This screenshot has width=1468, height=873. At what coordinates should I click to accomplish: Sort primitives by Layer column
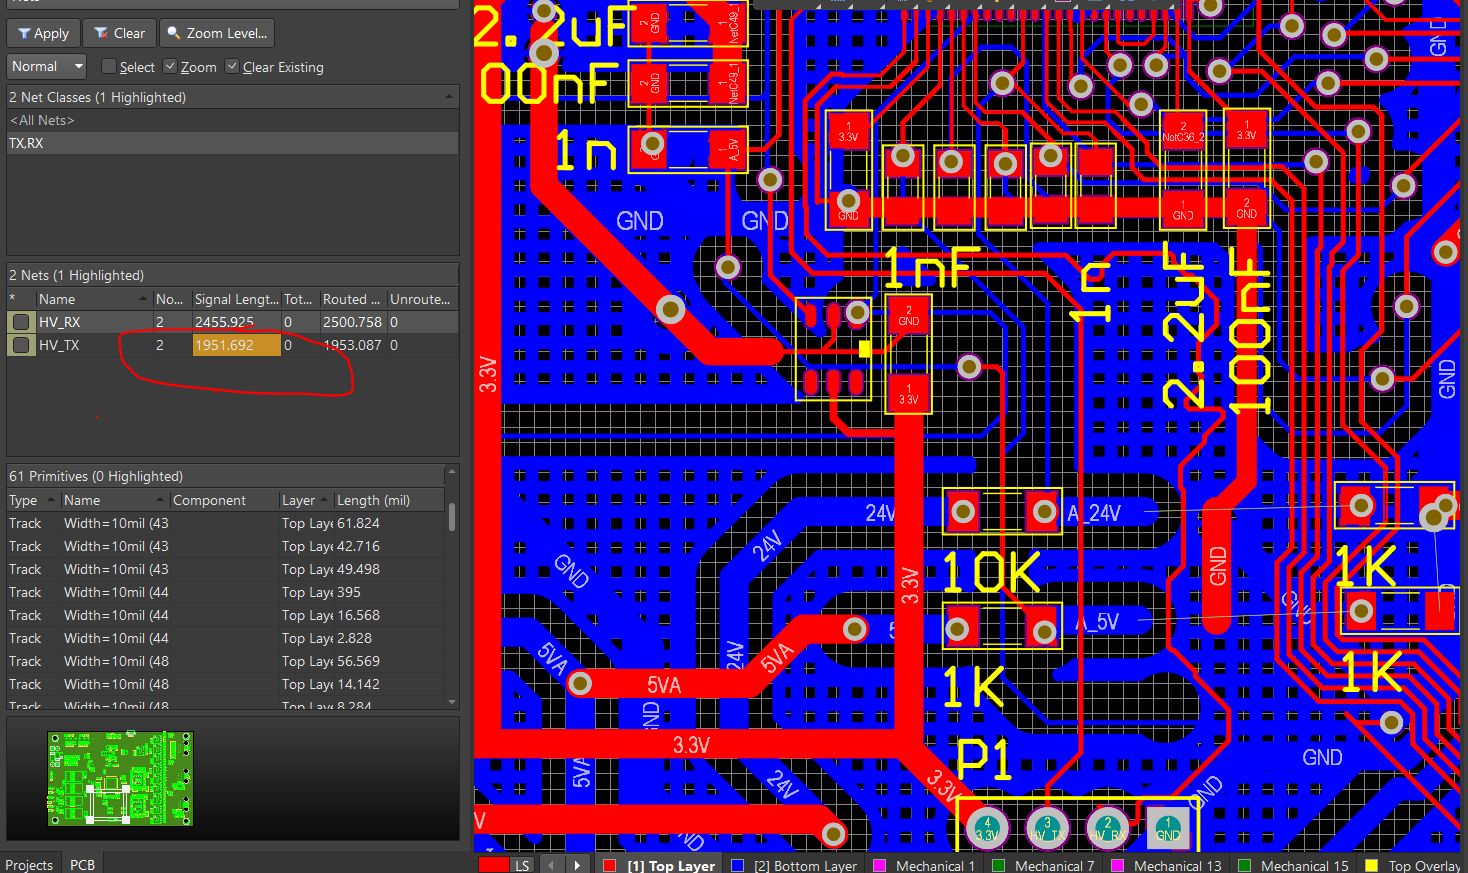coord(306,500)
